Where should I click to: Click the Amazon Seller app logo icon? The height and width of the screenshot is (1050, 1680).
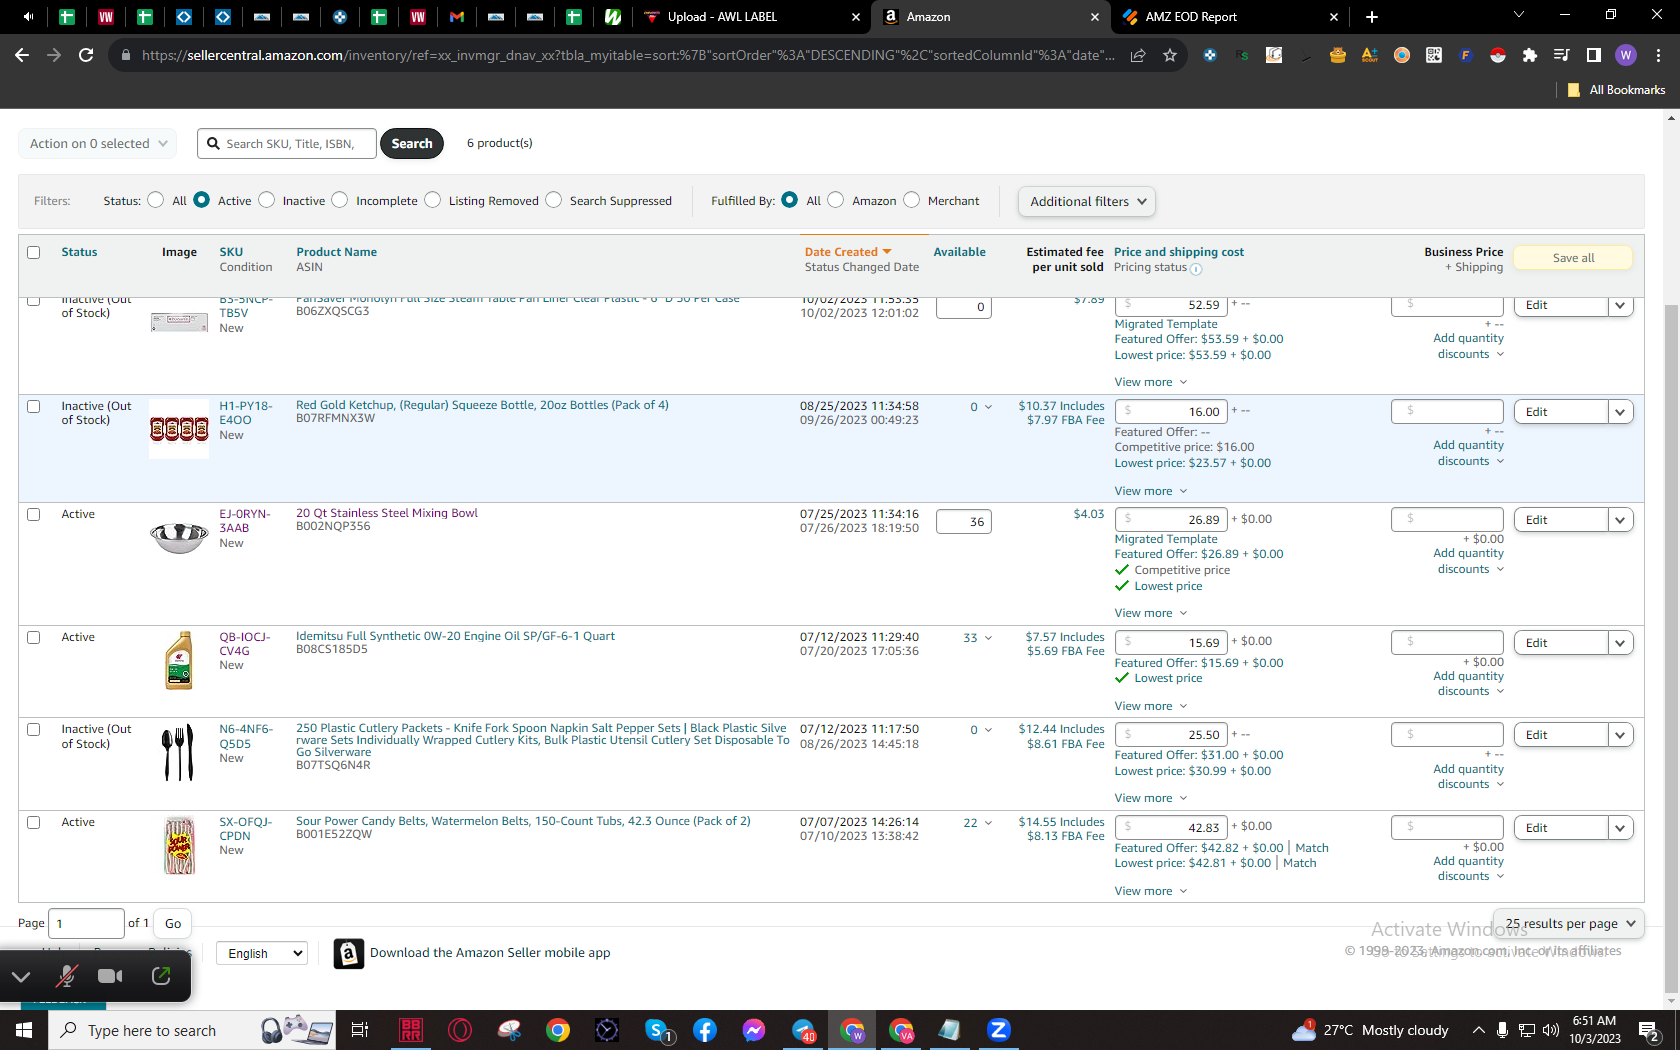pos(348,954)
